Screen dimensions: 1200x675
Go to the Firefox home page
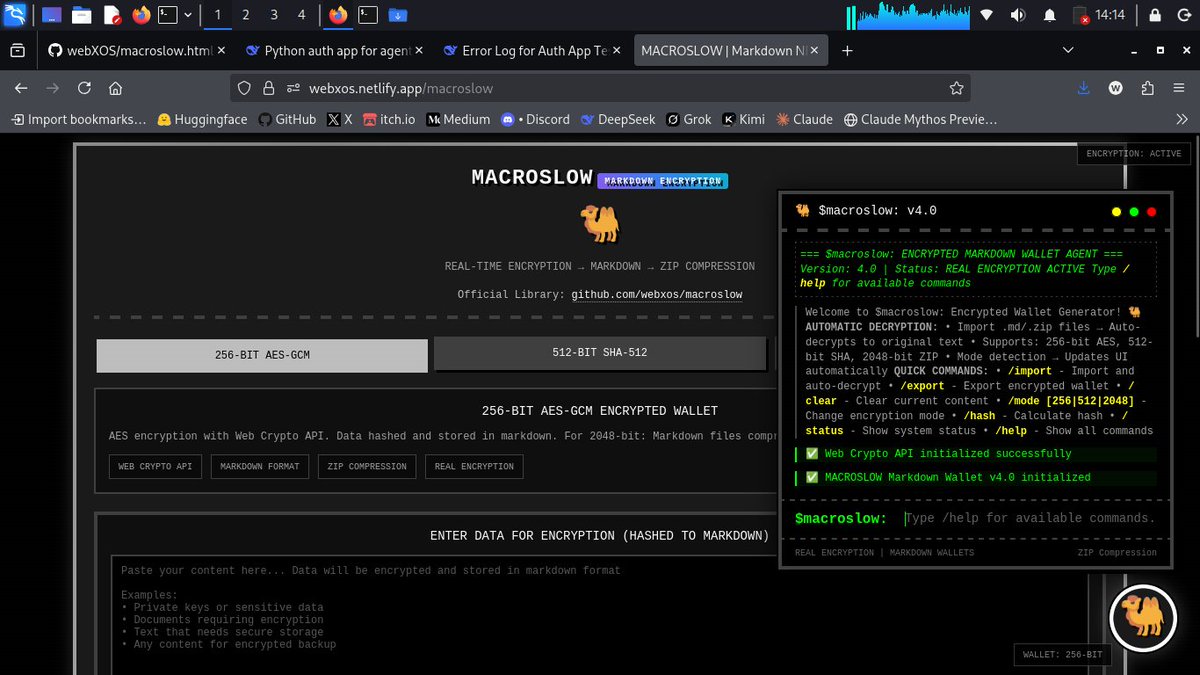point(116,88)
